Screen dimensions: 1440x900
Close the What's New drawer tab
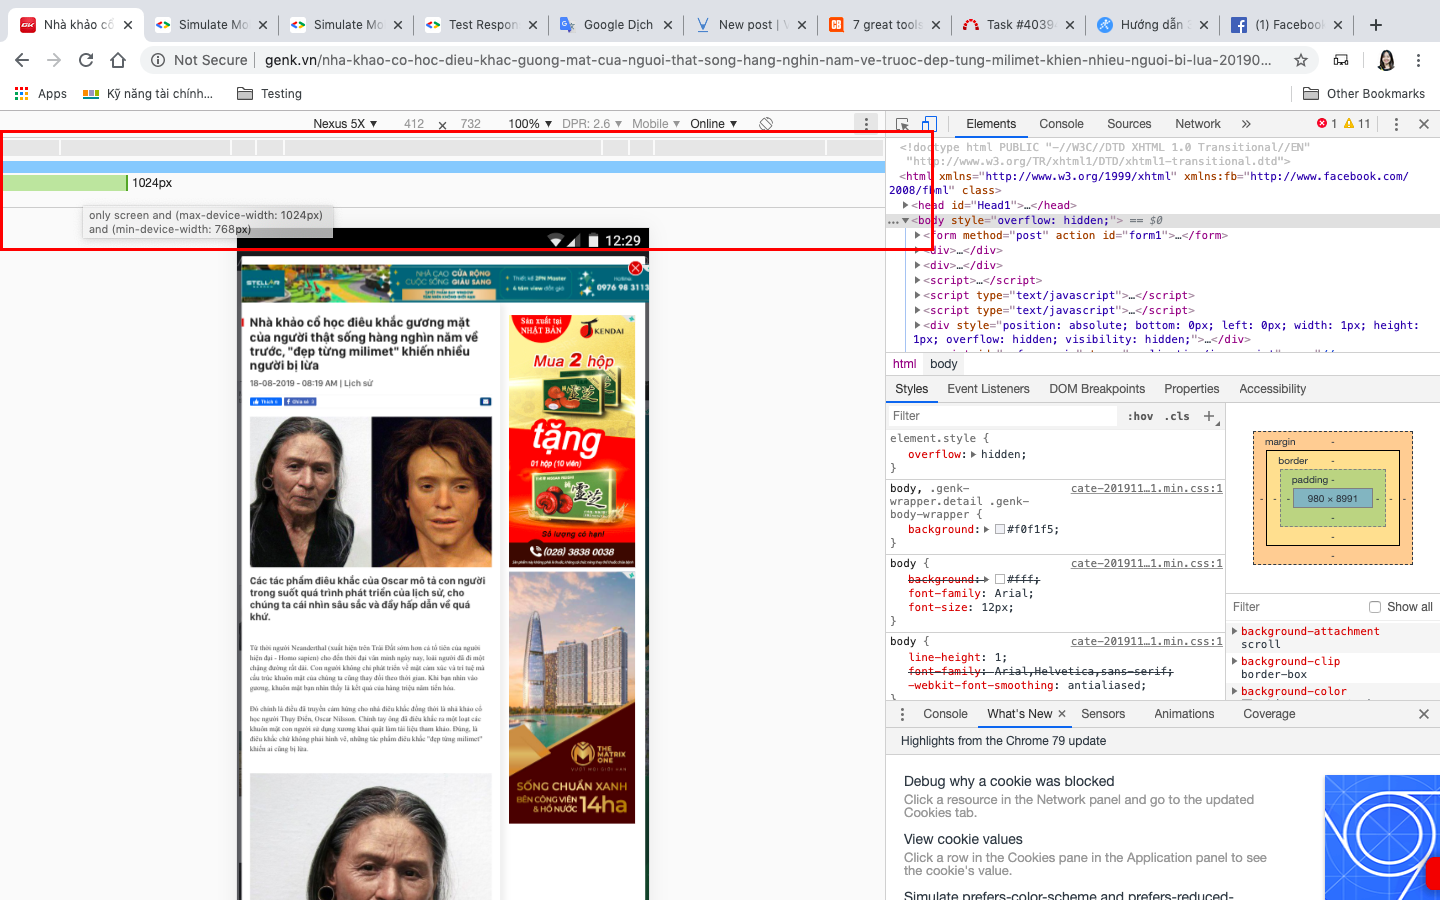tap(1062, 714)
